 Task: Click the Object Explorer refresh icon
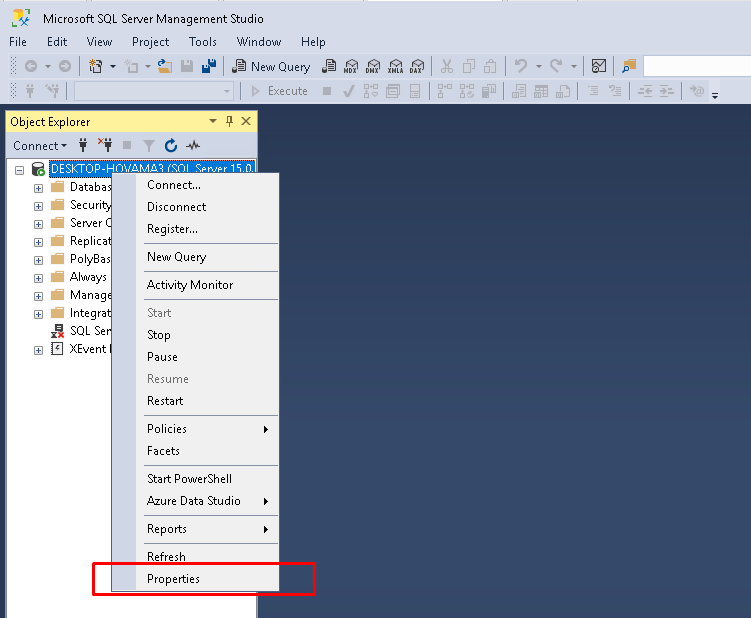(171, 145)
